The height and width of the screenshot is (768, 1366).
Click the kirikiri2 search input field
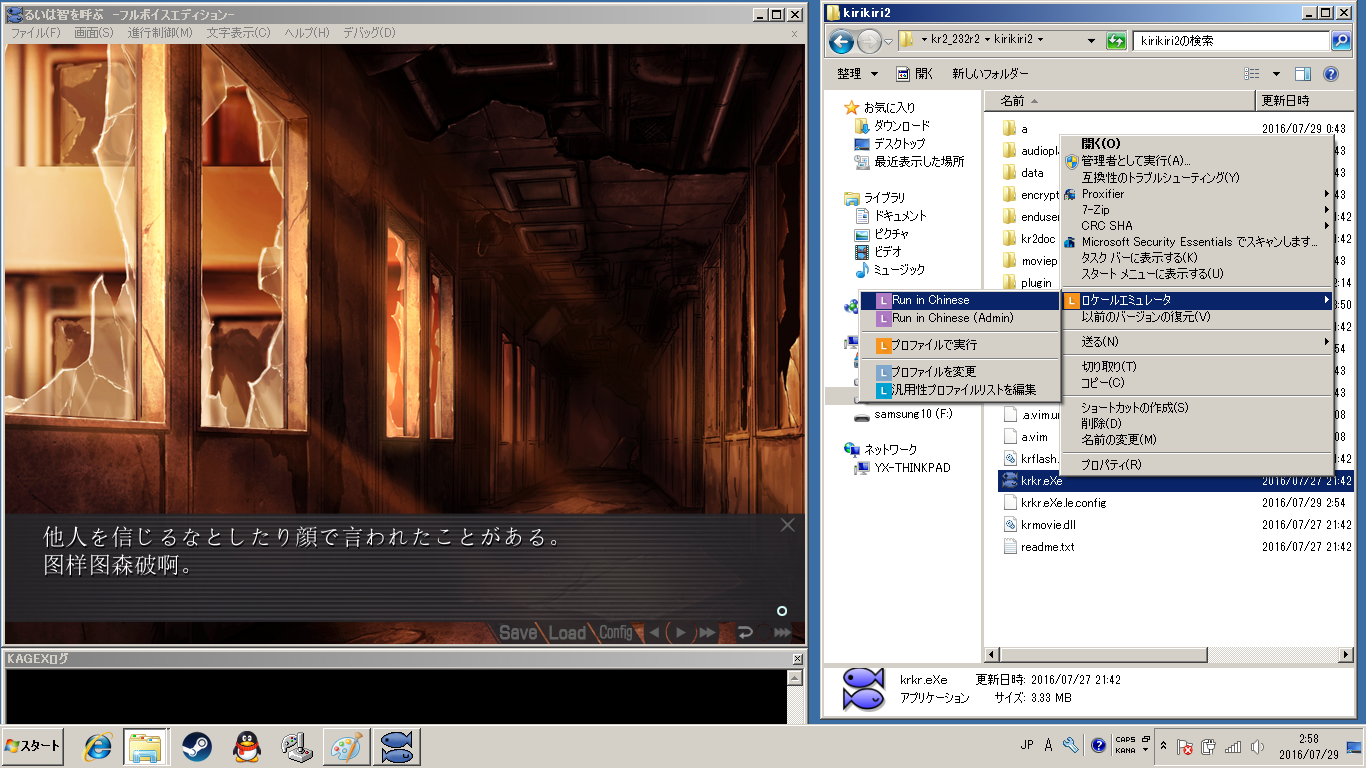tap(1230, 41)
